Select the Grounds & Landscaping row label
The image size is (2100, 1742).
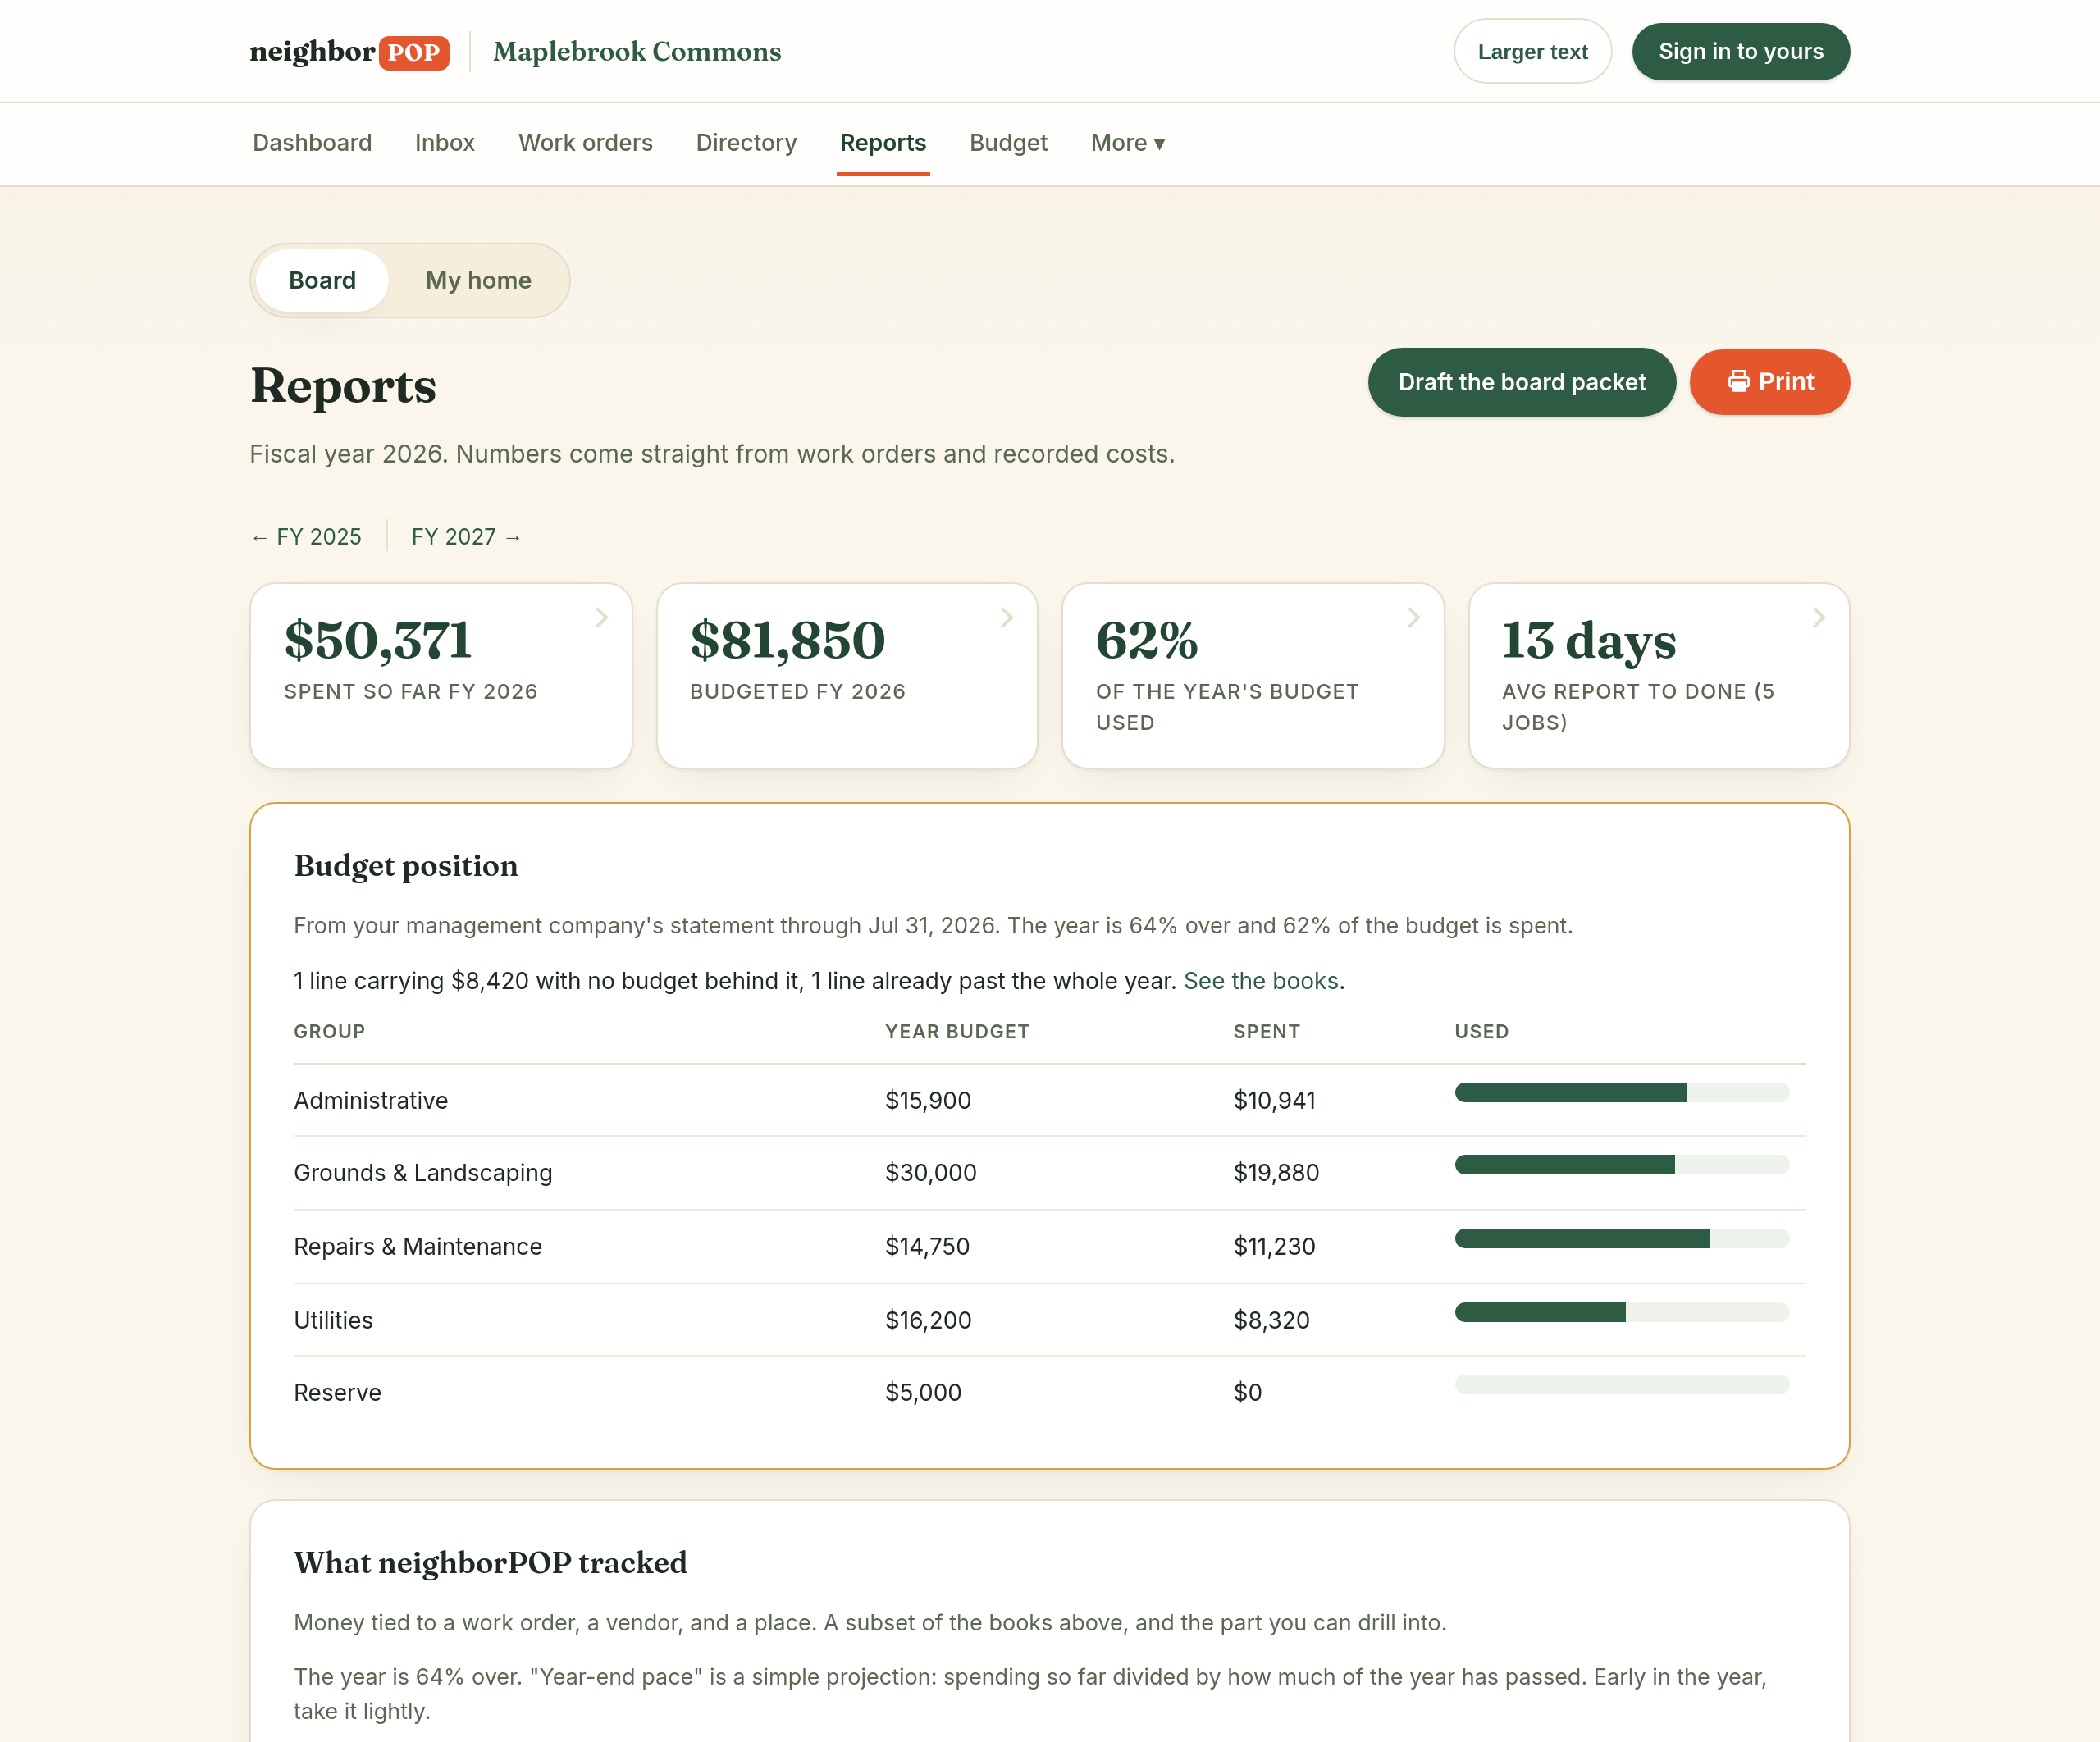[x=423, y=1172]
